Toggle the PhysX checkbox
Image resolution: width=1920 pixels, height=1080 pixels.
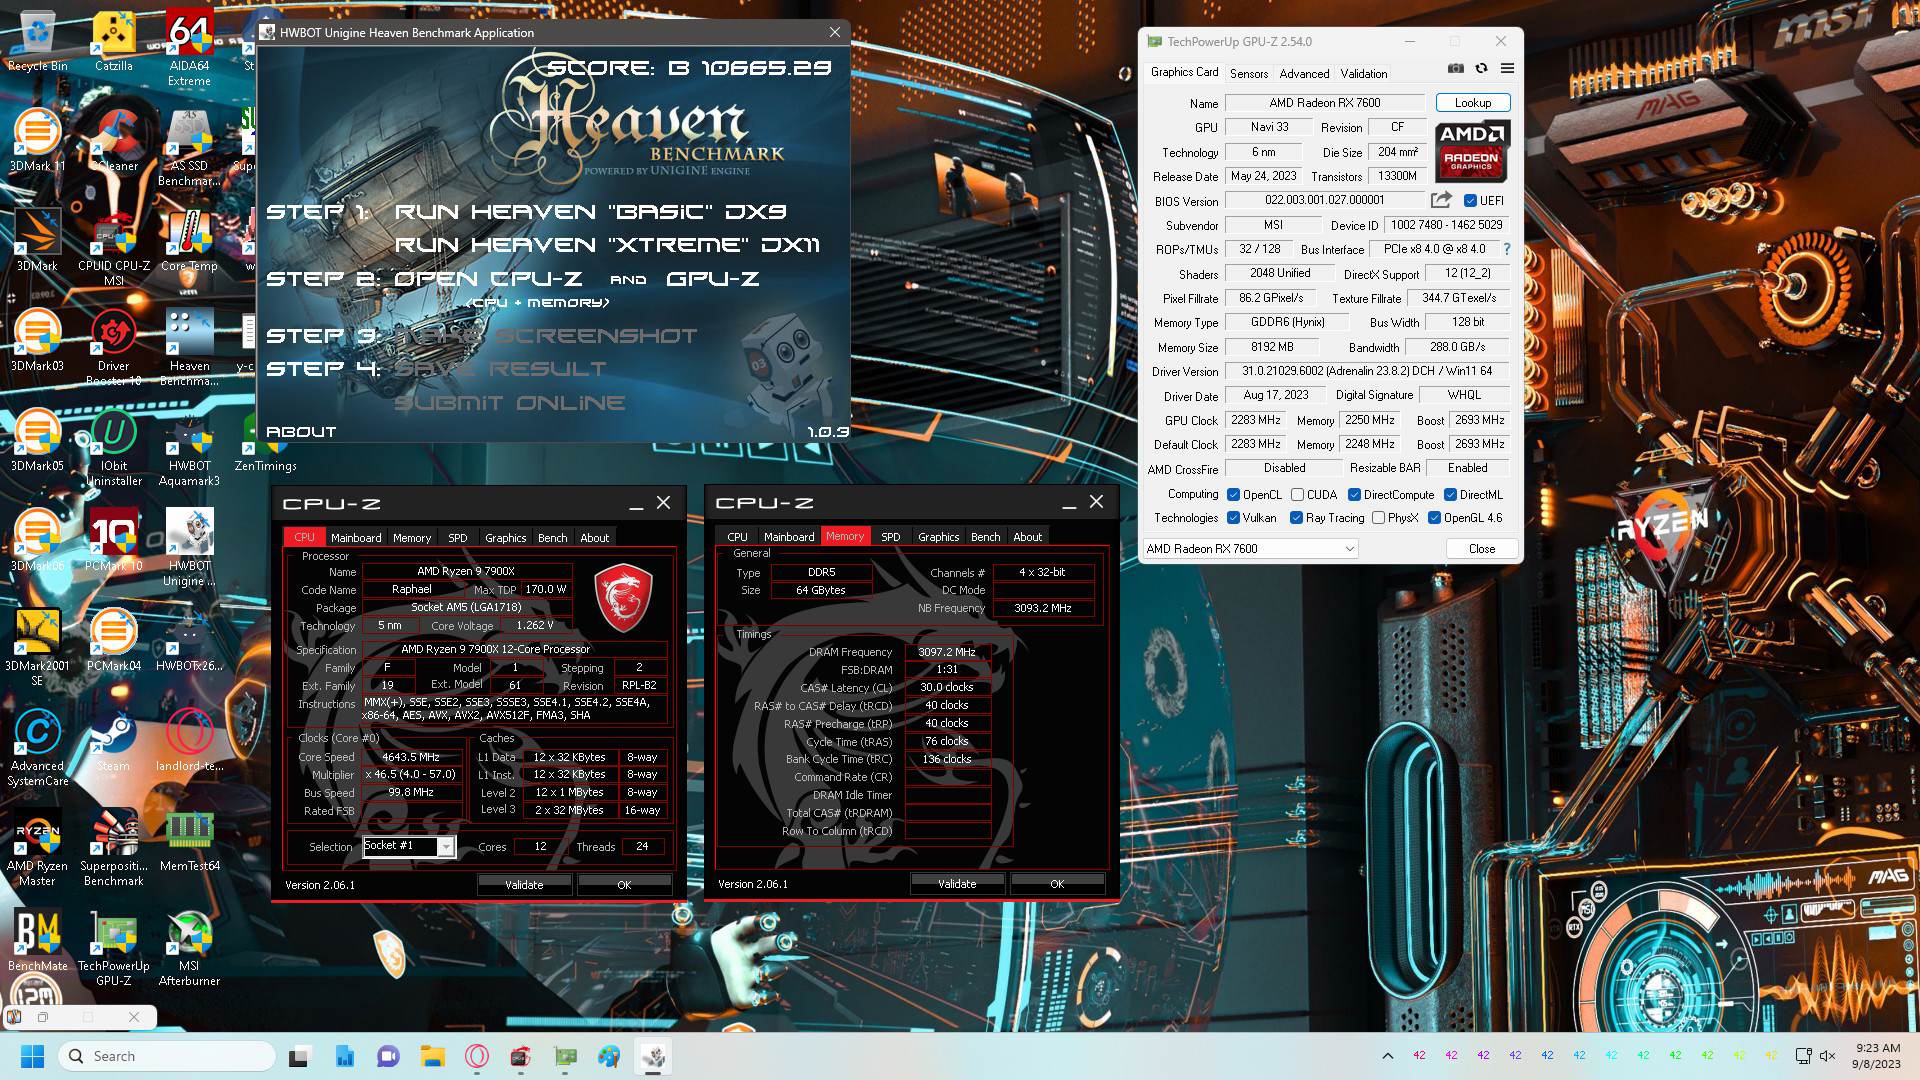1378,518
